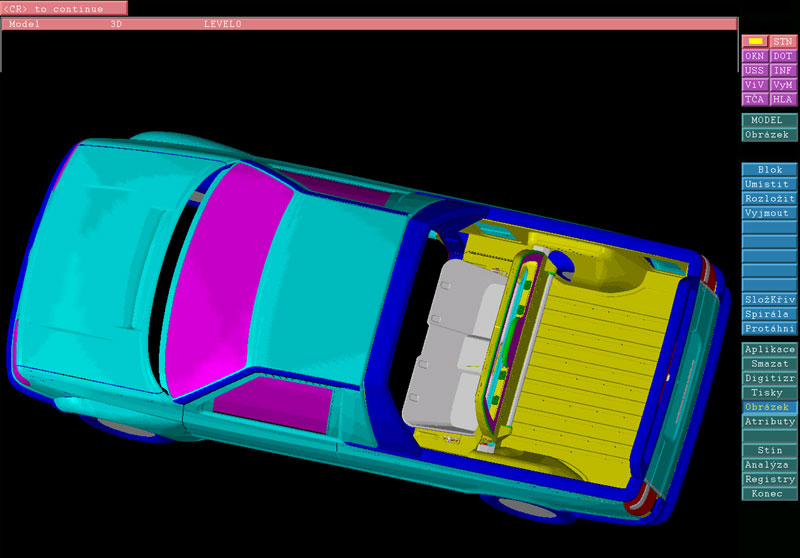The width and height of the screenshot is (800, 558).
Task: Choose the Spirála function
Action: point(769,314)
